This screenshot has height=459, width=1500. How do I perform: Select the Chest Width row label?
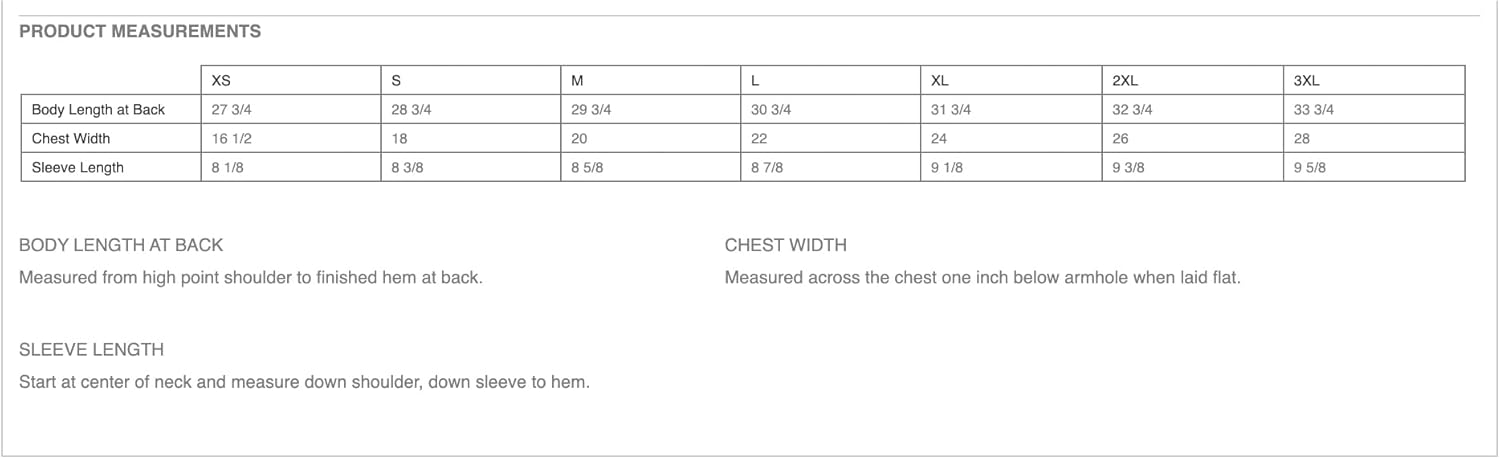(71, 139)
